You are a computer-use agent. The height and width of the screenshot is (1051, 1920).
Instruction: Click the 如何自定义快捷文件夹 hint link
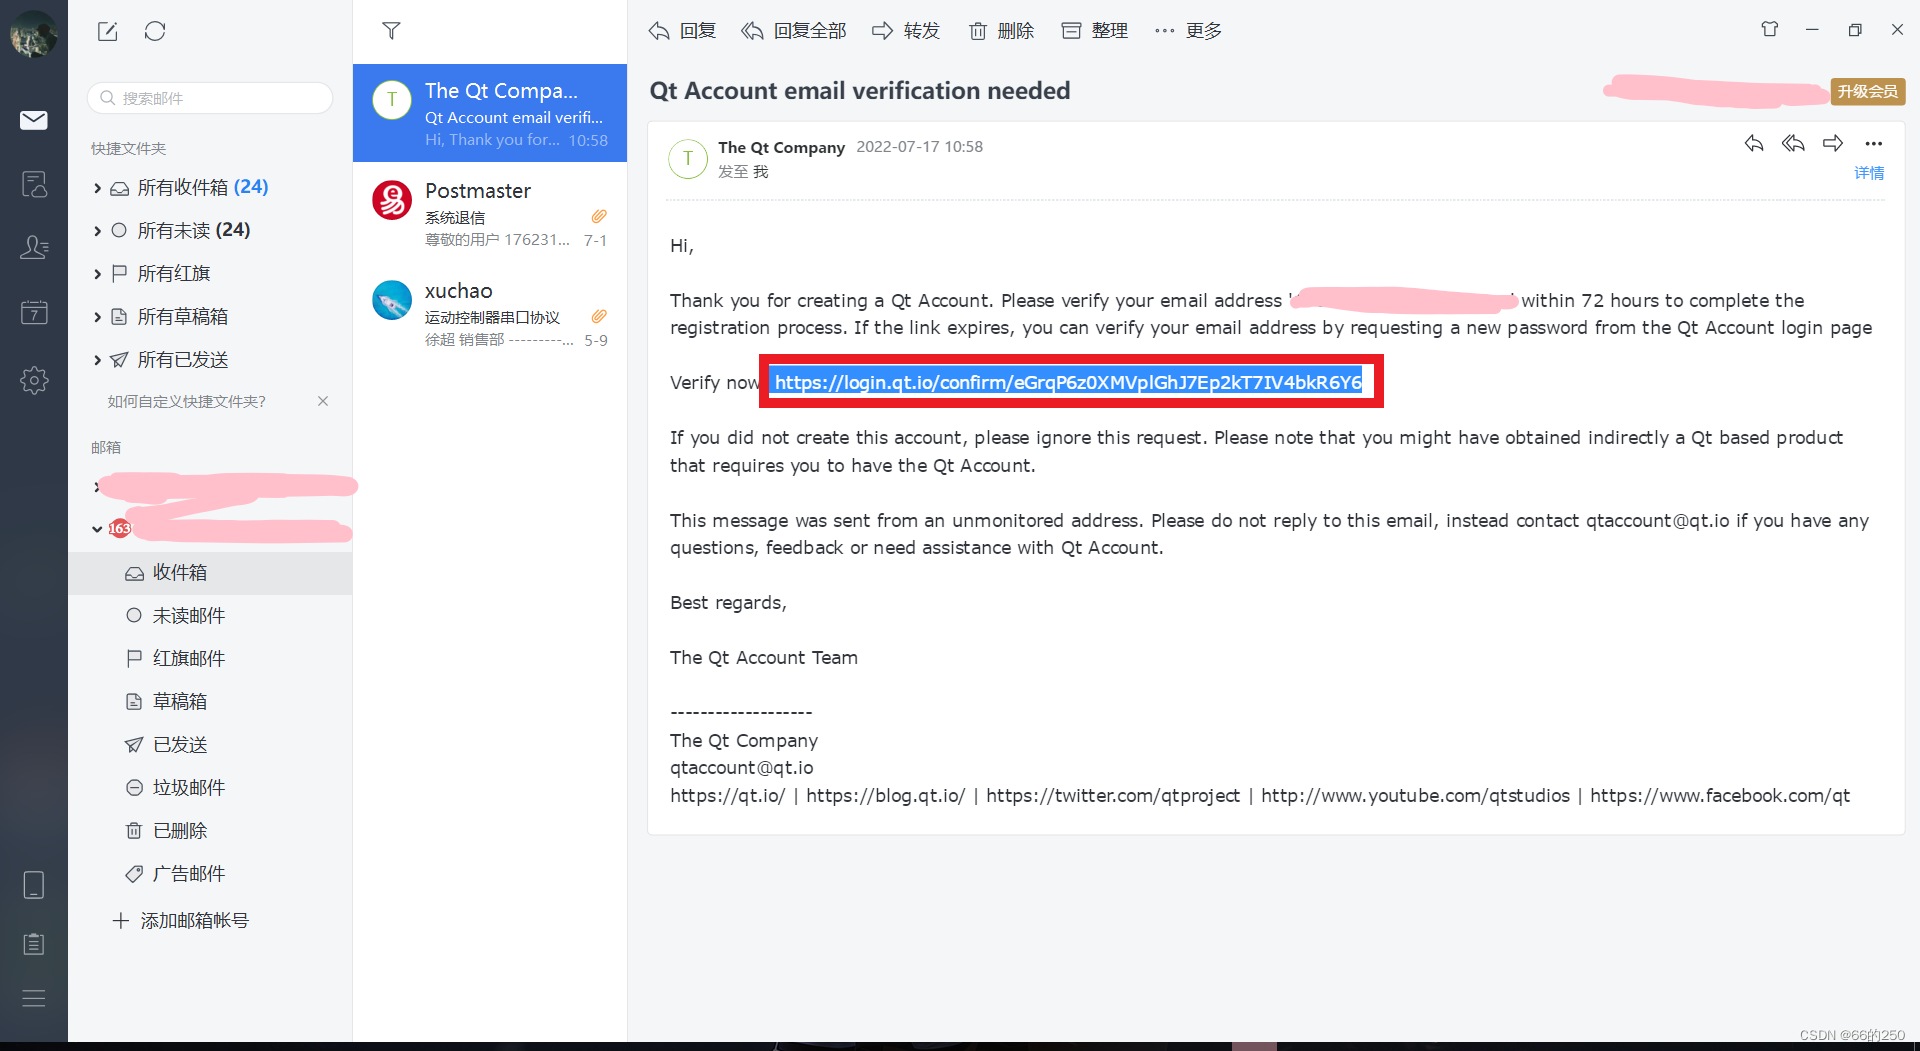187,401
